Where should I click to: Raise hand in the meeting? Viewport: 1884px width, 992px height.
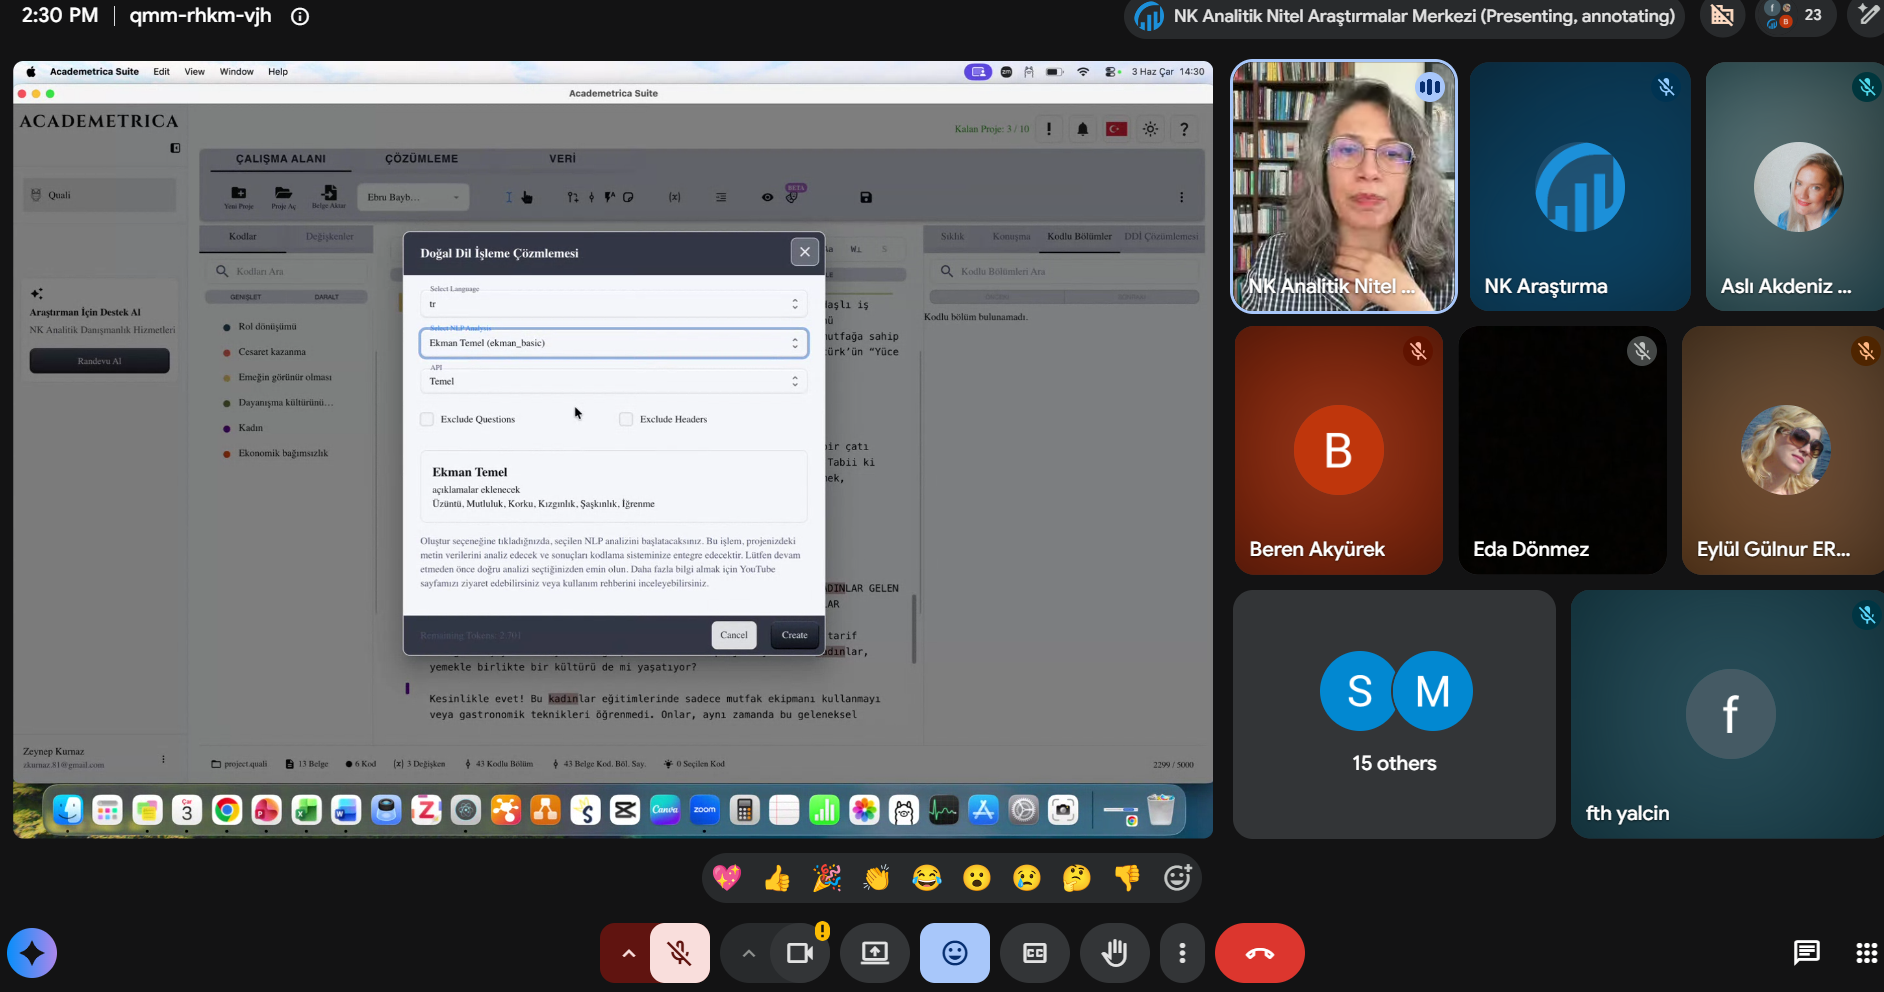[x=1115, y=953]
